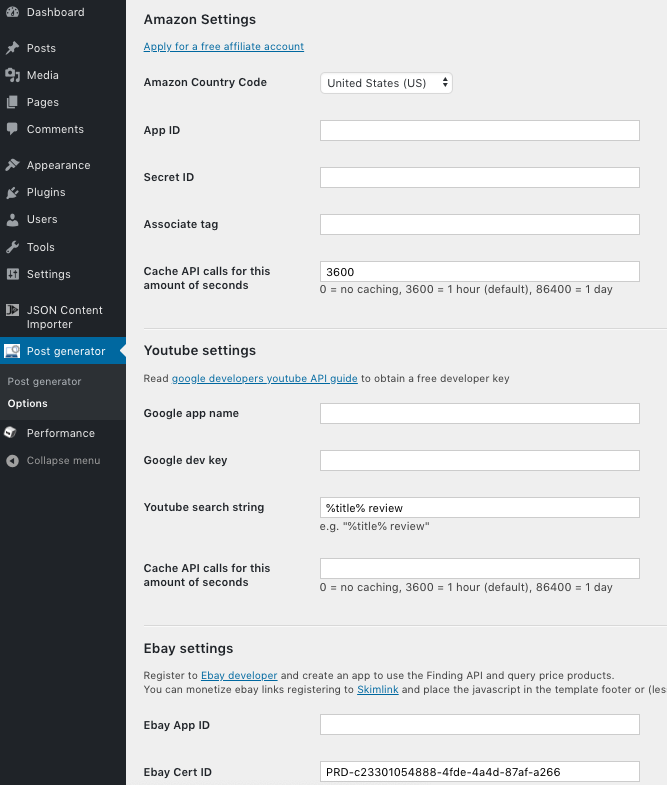Focus the Google dev key field
The height and width of the screenshot is (785, 667).
[x=480, y=461]
